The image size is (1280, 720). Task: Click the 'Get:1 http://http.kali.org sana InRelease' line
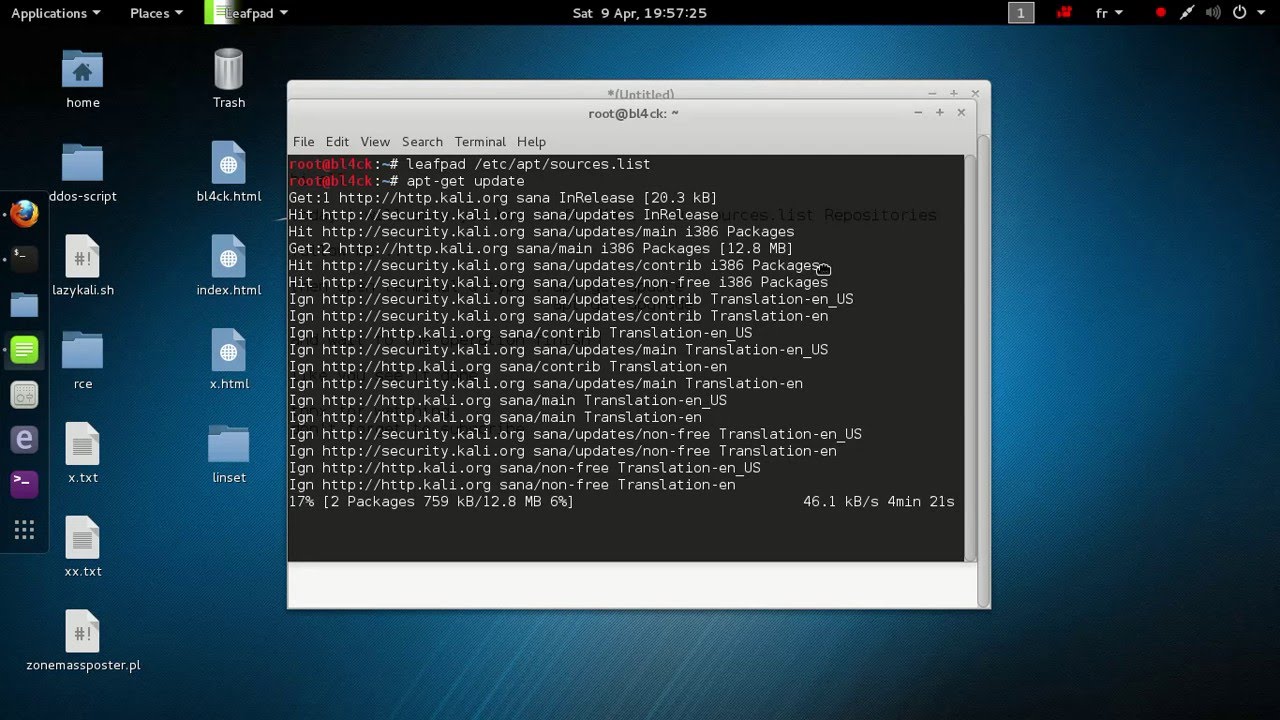(503, 198)
